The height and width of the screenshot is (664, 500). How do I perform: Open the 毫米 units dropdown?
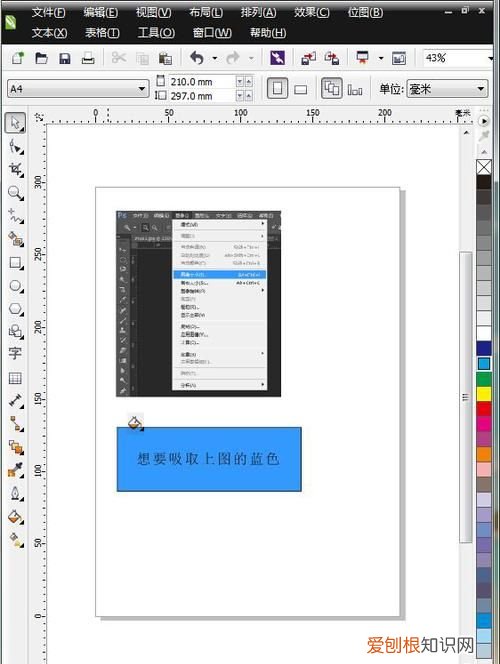click(x=447, y=89)
